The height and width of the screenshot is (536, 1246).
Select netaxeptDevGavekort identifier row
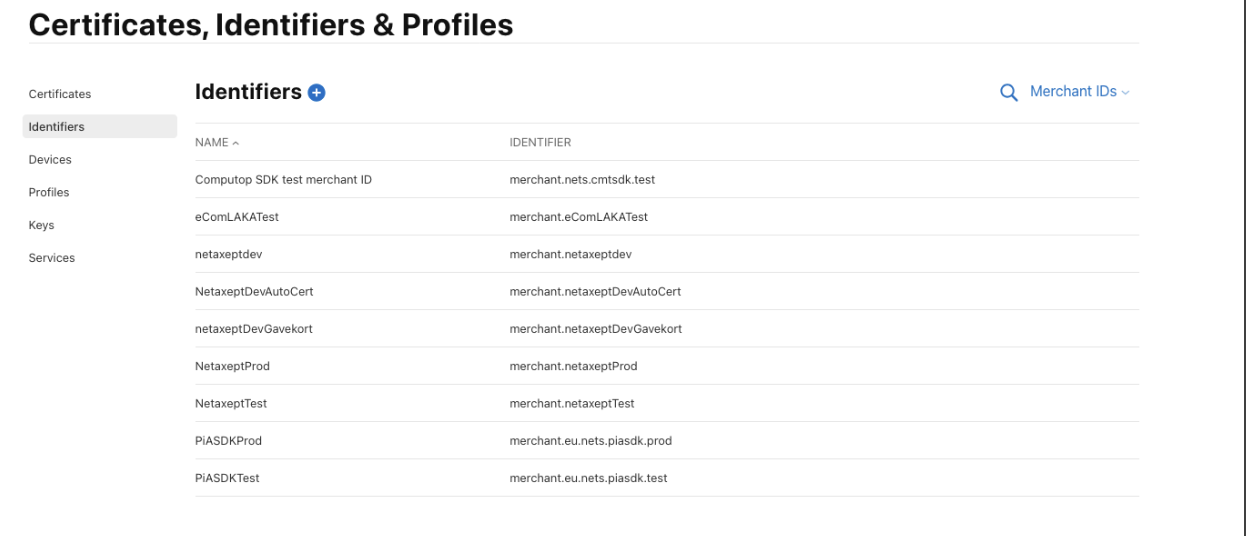point(667,328)
